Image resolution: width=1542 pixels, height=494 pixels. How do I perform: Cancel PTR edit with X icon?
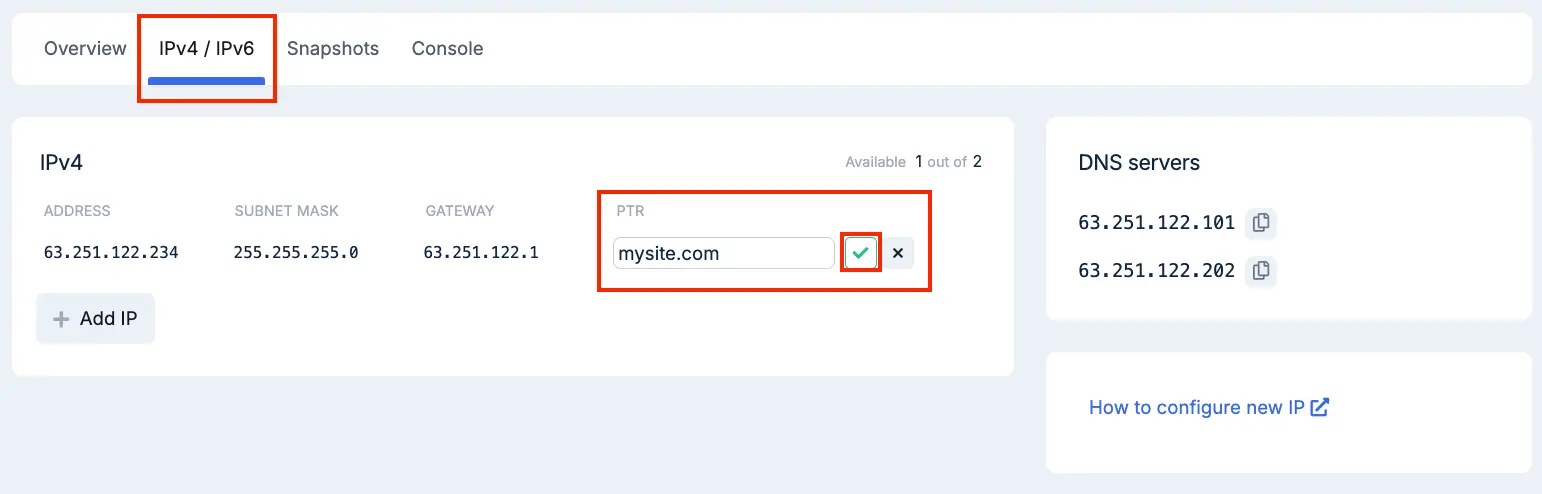point(898,253)
